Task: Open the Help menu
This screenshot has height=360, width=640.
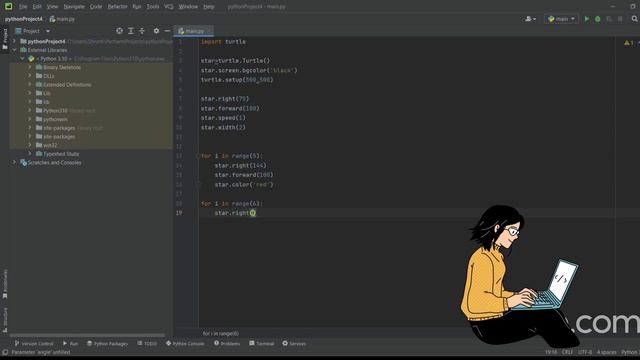Action: [x=209, y=7]
